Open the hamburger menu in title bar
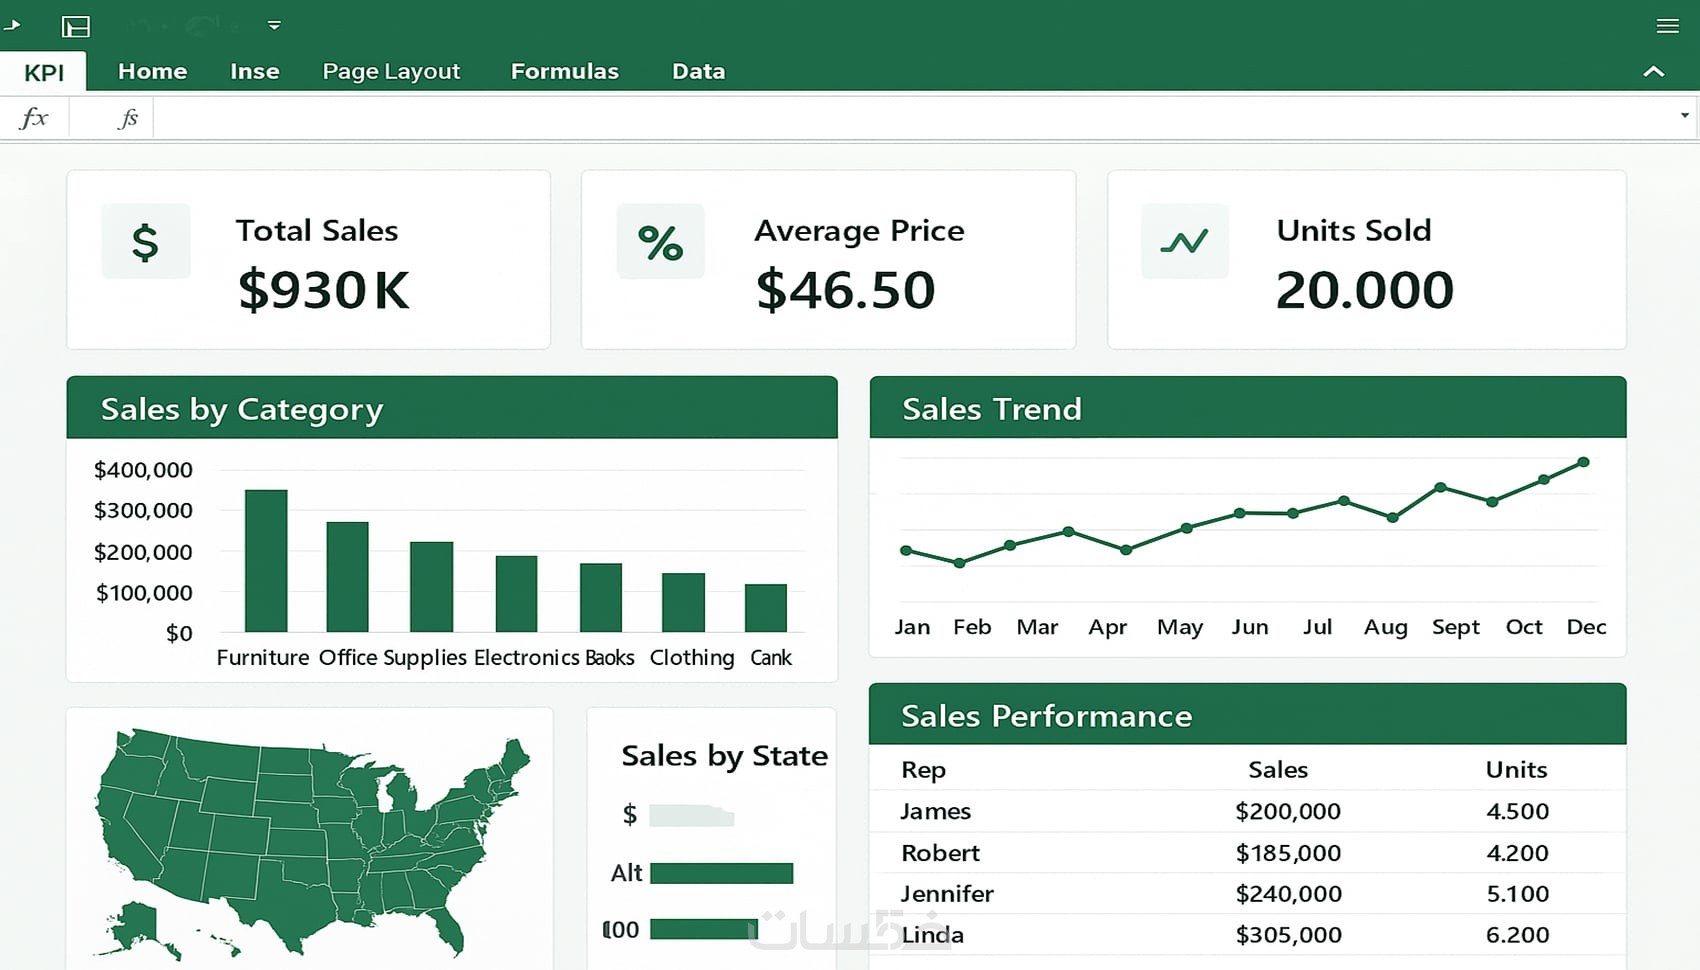The width and height of the screenshot is (1700, 970). point(1667,26)
